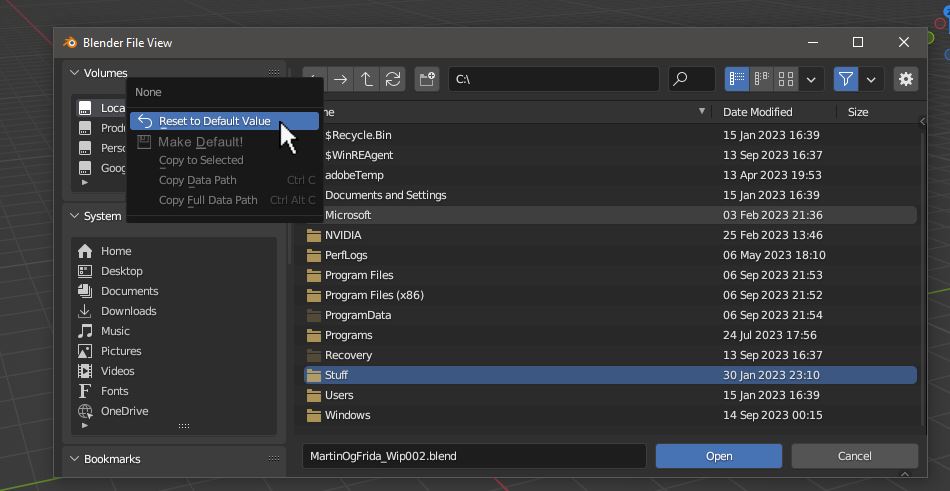Screen dimensions: 950x491
Task: Toggle name column sort arrow
Action: tap(702, 112)
